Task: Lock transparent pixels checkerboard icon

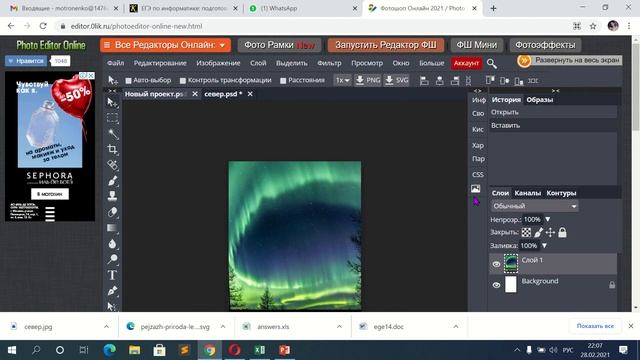Action: pos(526,232)
